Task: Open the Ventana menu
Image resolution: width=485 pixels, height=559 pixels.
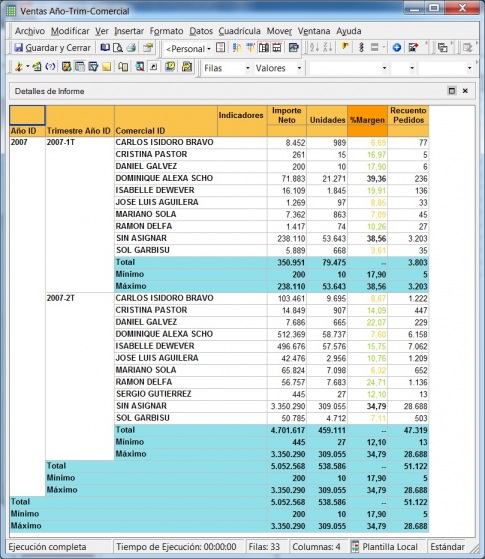Action: point(314,31)
